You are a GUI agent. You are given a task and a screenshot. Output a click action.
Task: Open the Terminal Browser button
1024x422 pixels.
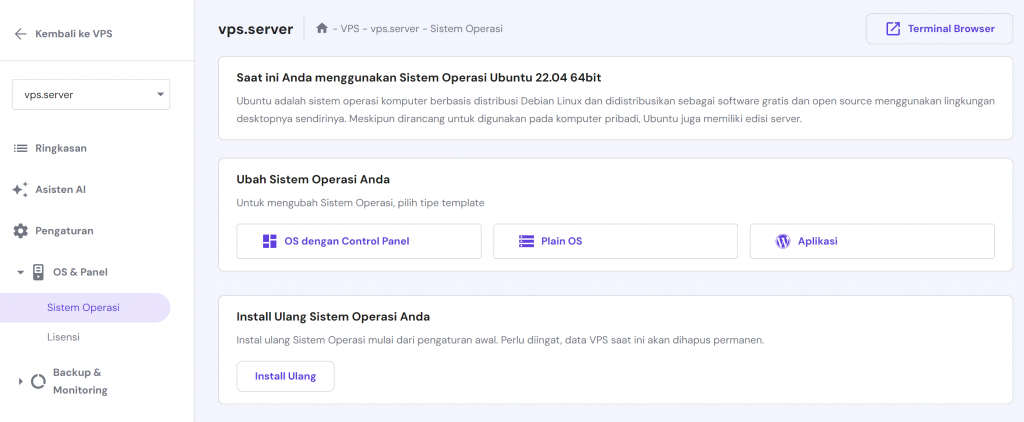coord(940,29)
